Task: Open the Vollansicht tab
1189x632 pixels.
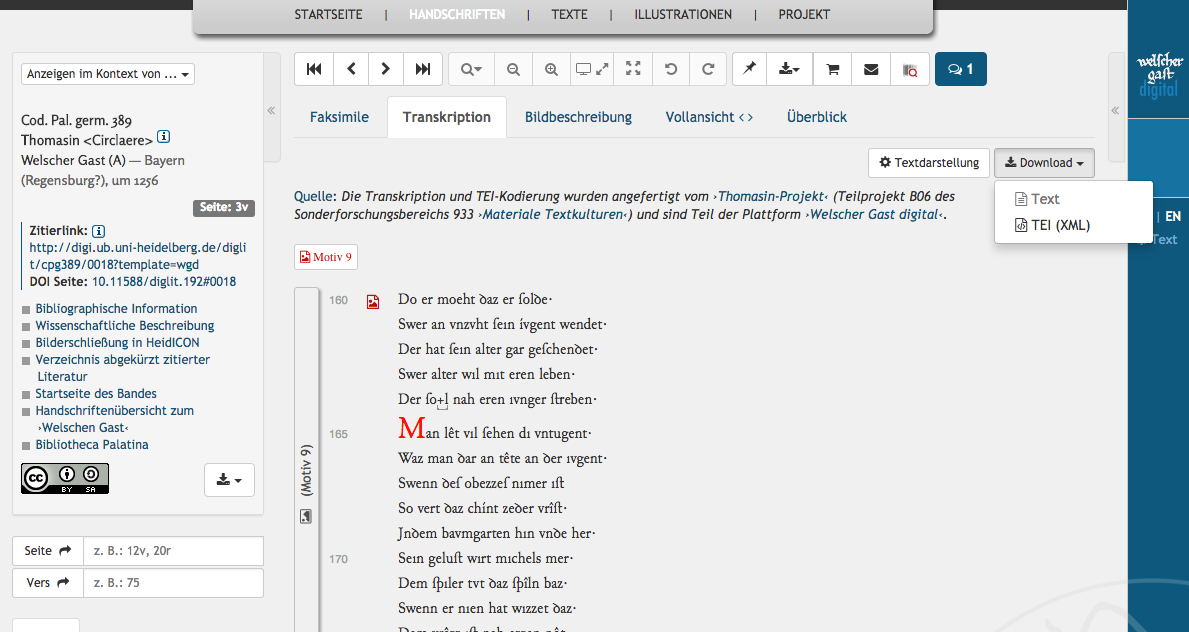Action: click(x=709, y=117)
